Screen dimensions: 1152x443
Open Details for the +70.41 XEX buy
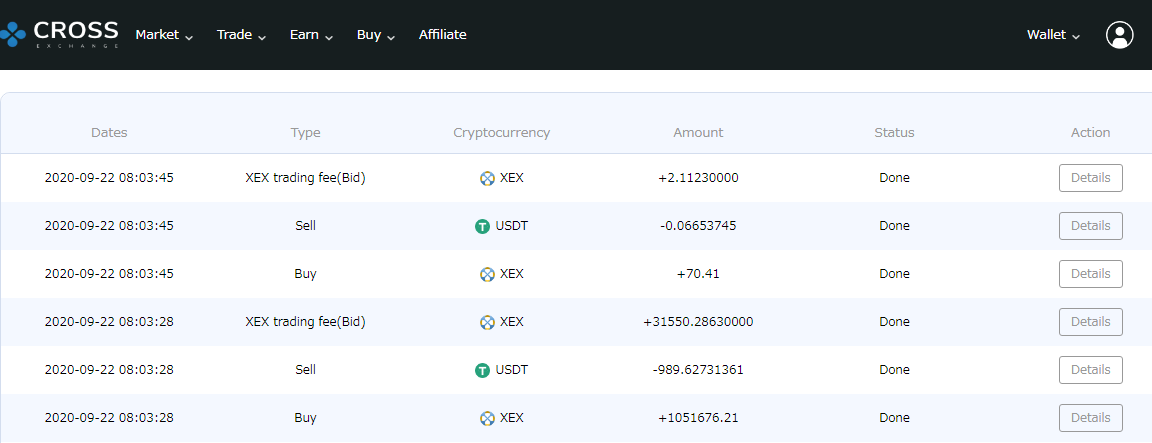click(1090, 273)
